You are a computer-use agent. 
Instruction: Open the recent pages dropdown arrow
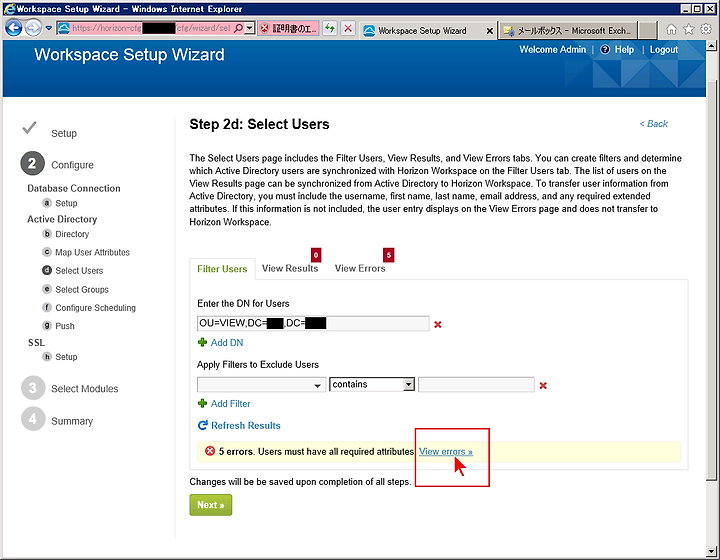point(49,28)
